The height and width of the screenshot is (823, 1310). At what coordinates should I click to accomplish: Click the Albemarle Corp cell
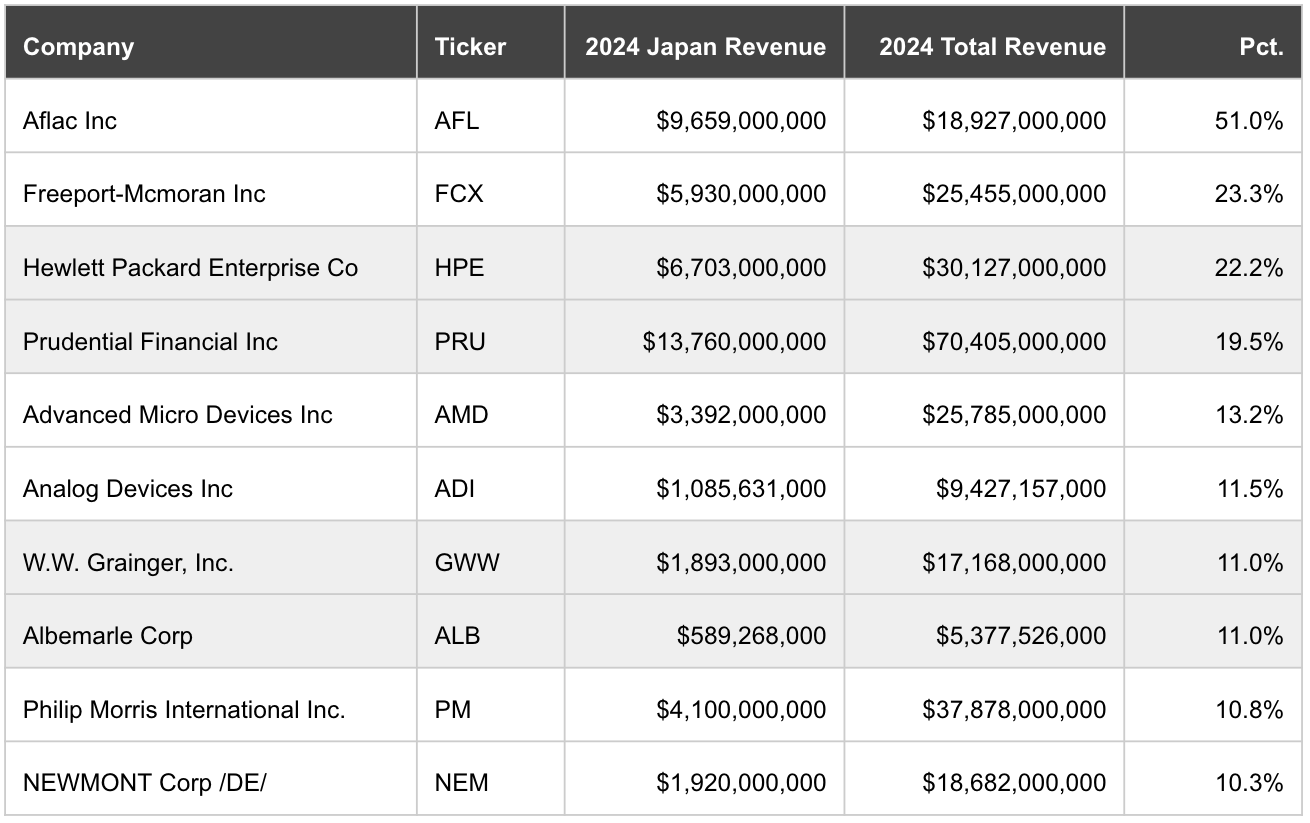(211, 631)
